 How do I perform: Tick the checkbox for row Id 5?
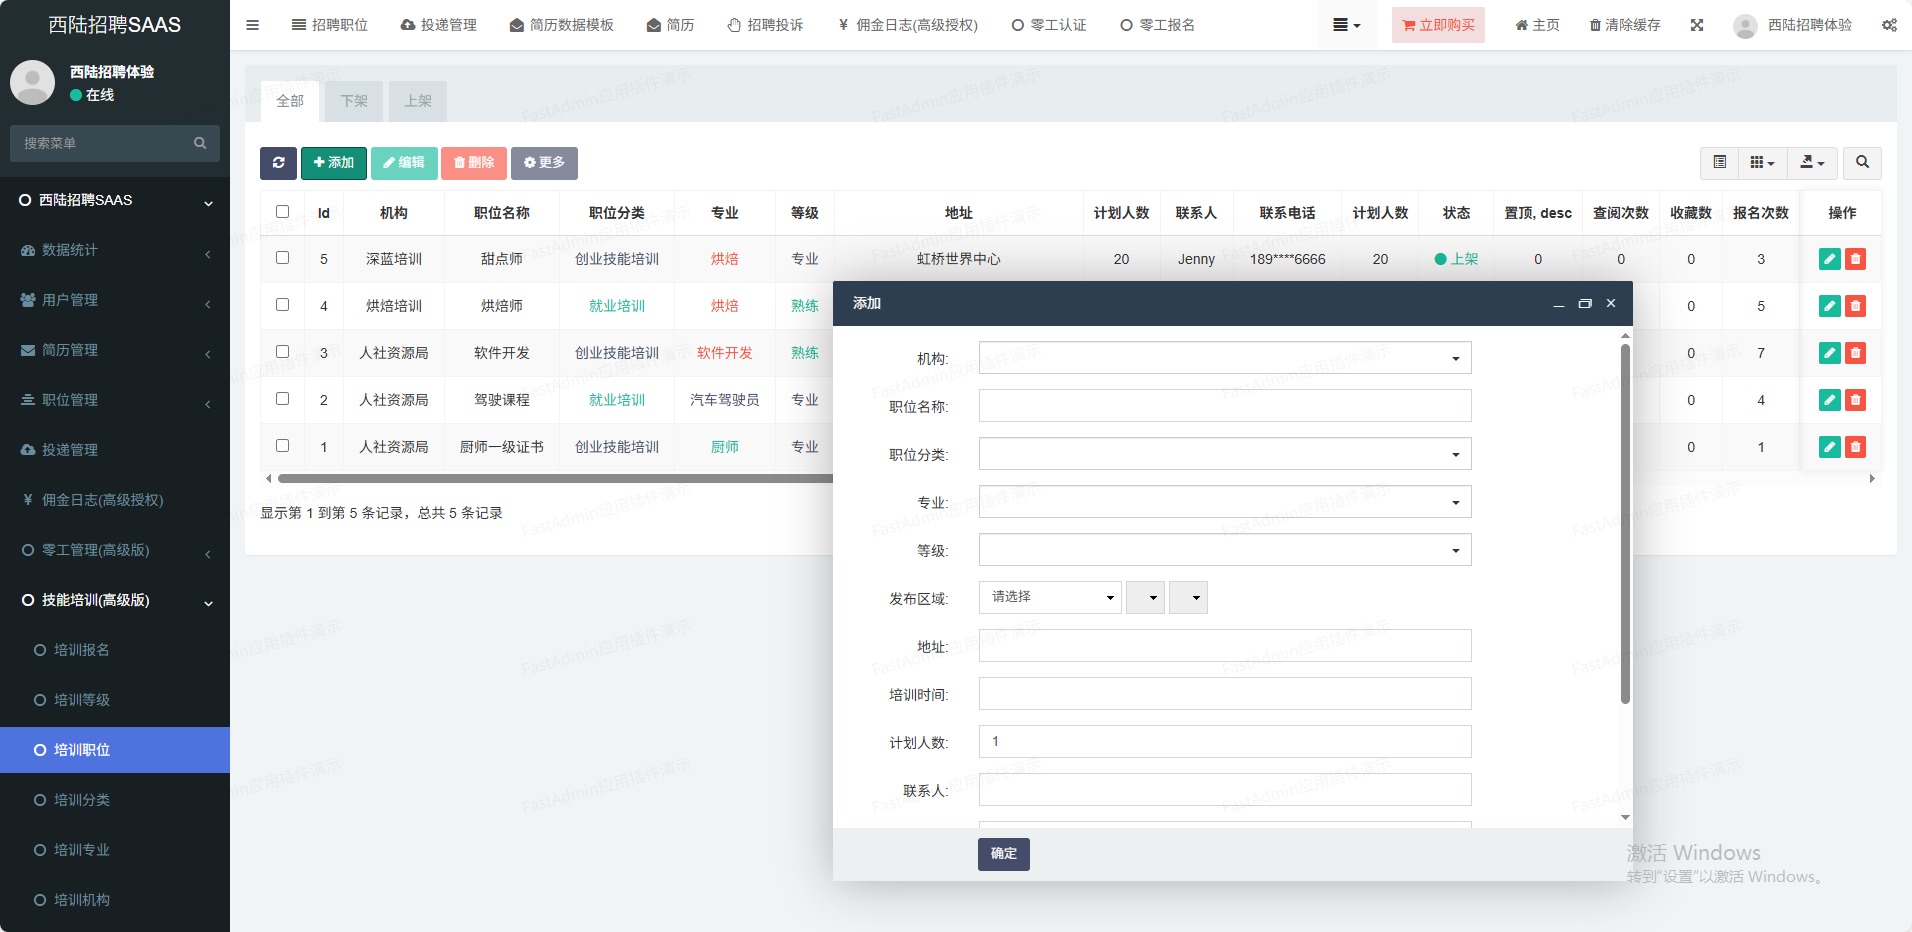[283, 258]
